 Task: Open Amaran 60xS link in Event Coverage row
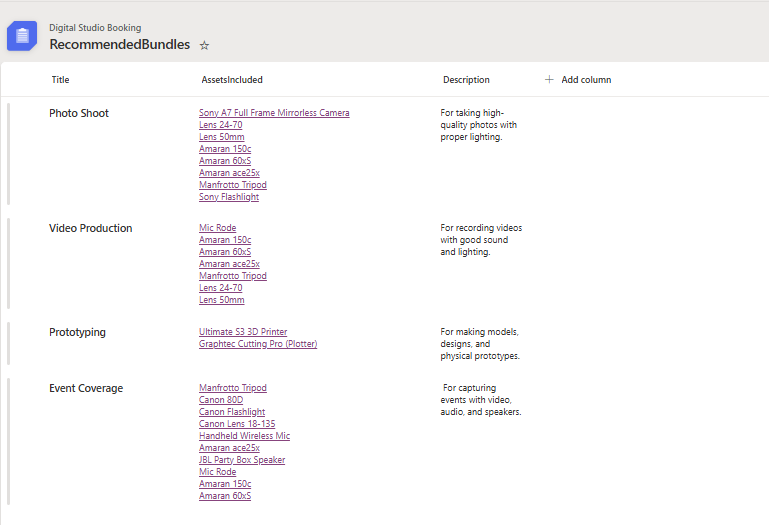[x=225, y=496]
